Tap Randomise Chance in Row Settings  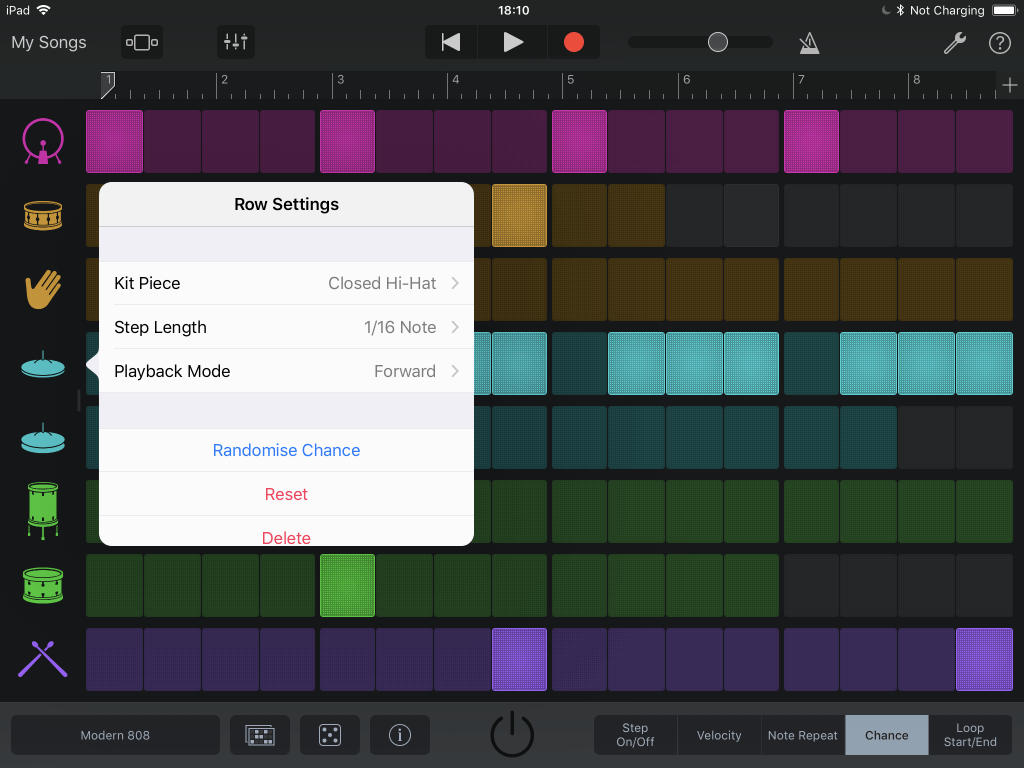pyautogui.click(x=286, y=451)
